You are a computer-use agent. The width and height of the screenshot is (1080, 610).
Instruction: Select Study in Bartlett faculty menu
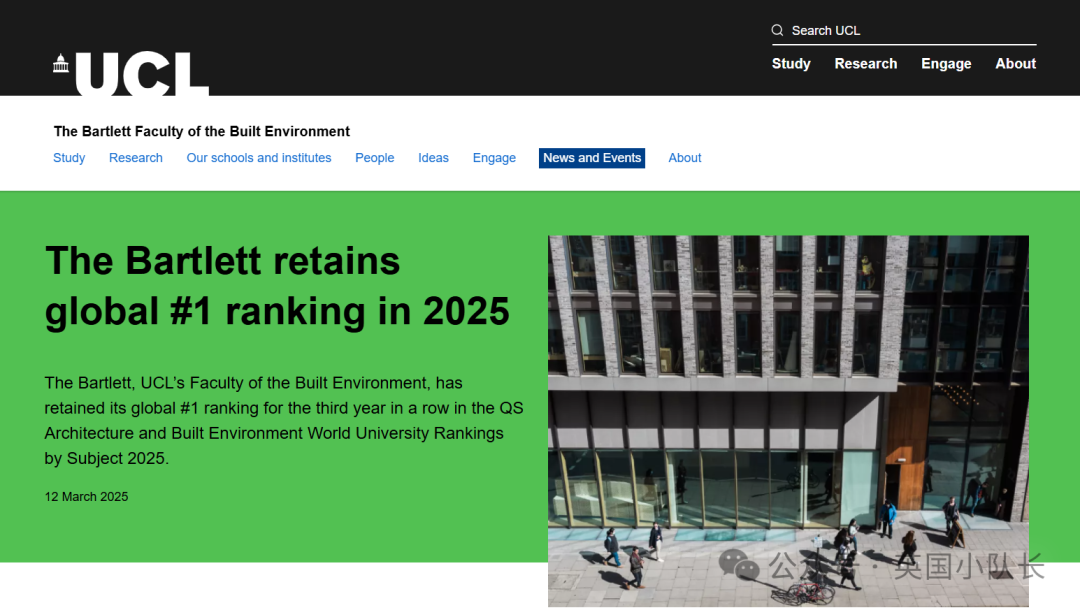pyautogui.click(x=69, y=158)
